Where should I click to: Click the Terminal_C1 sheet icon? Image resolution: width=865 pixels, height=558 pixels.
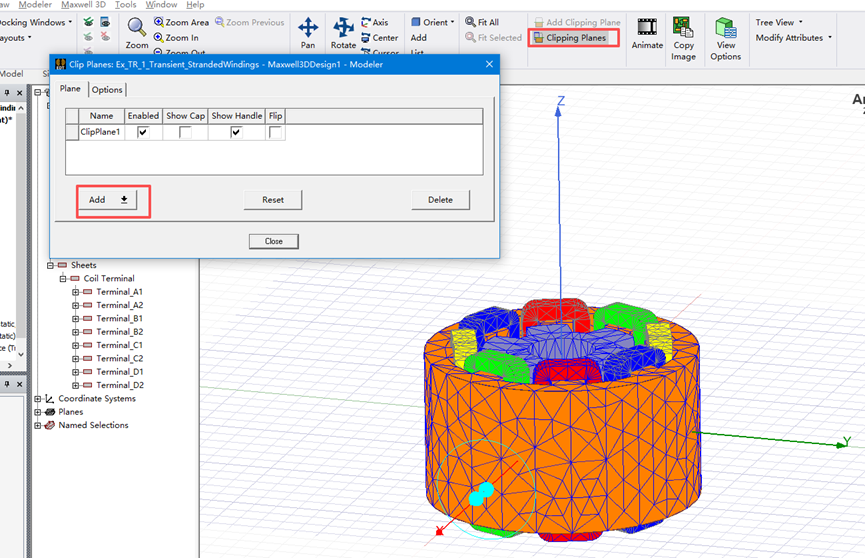tap(87, 345)
